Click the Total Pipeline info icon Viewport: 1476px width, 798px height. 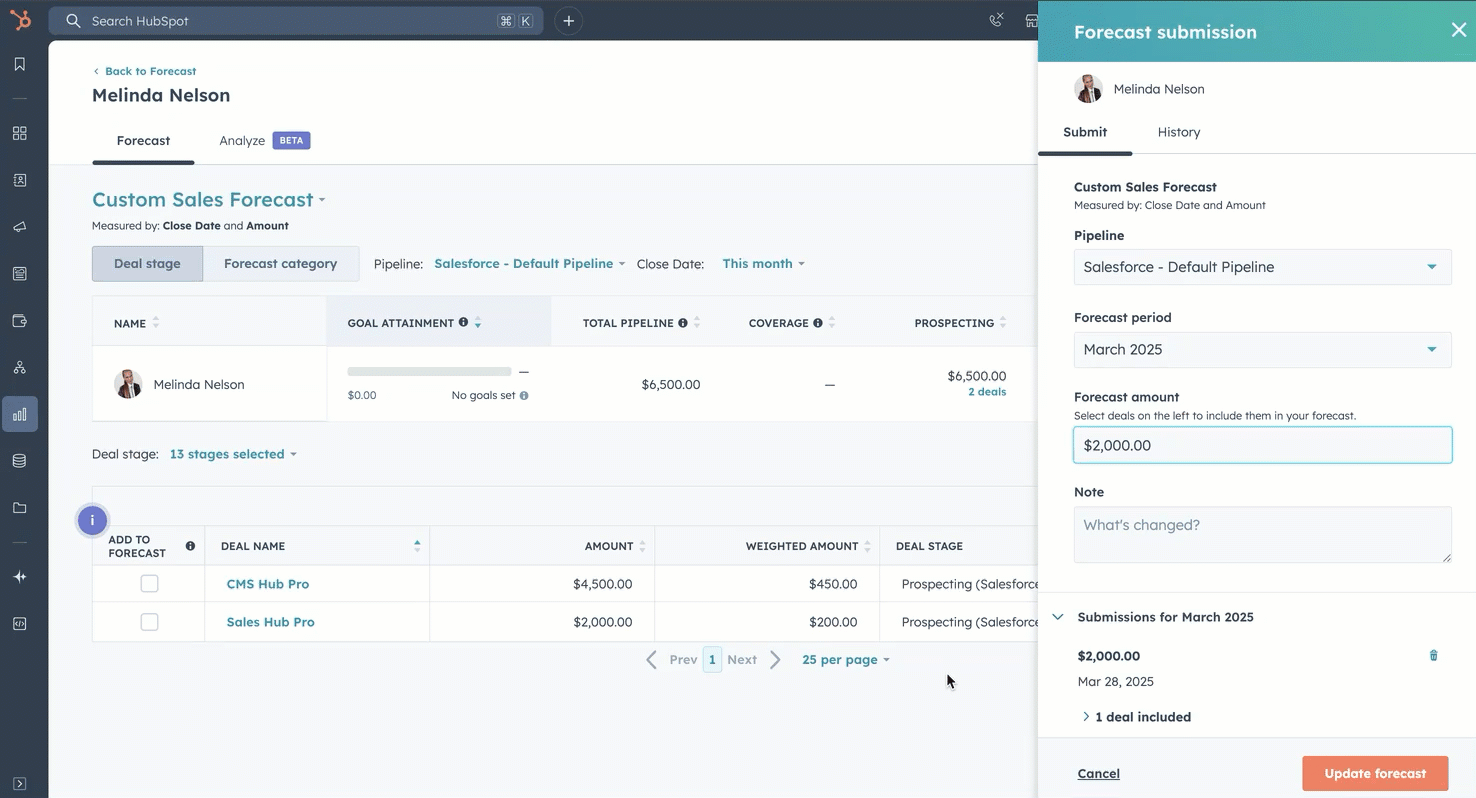(683, 323)
